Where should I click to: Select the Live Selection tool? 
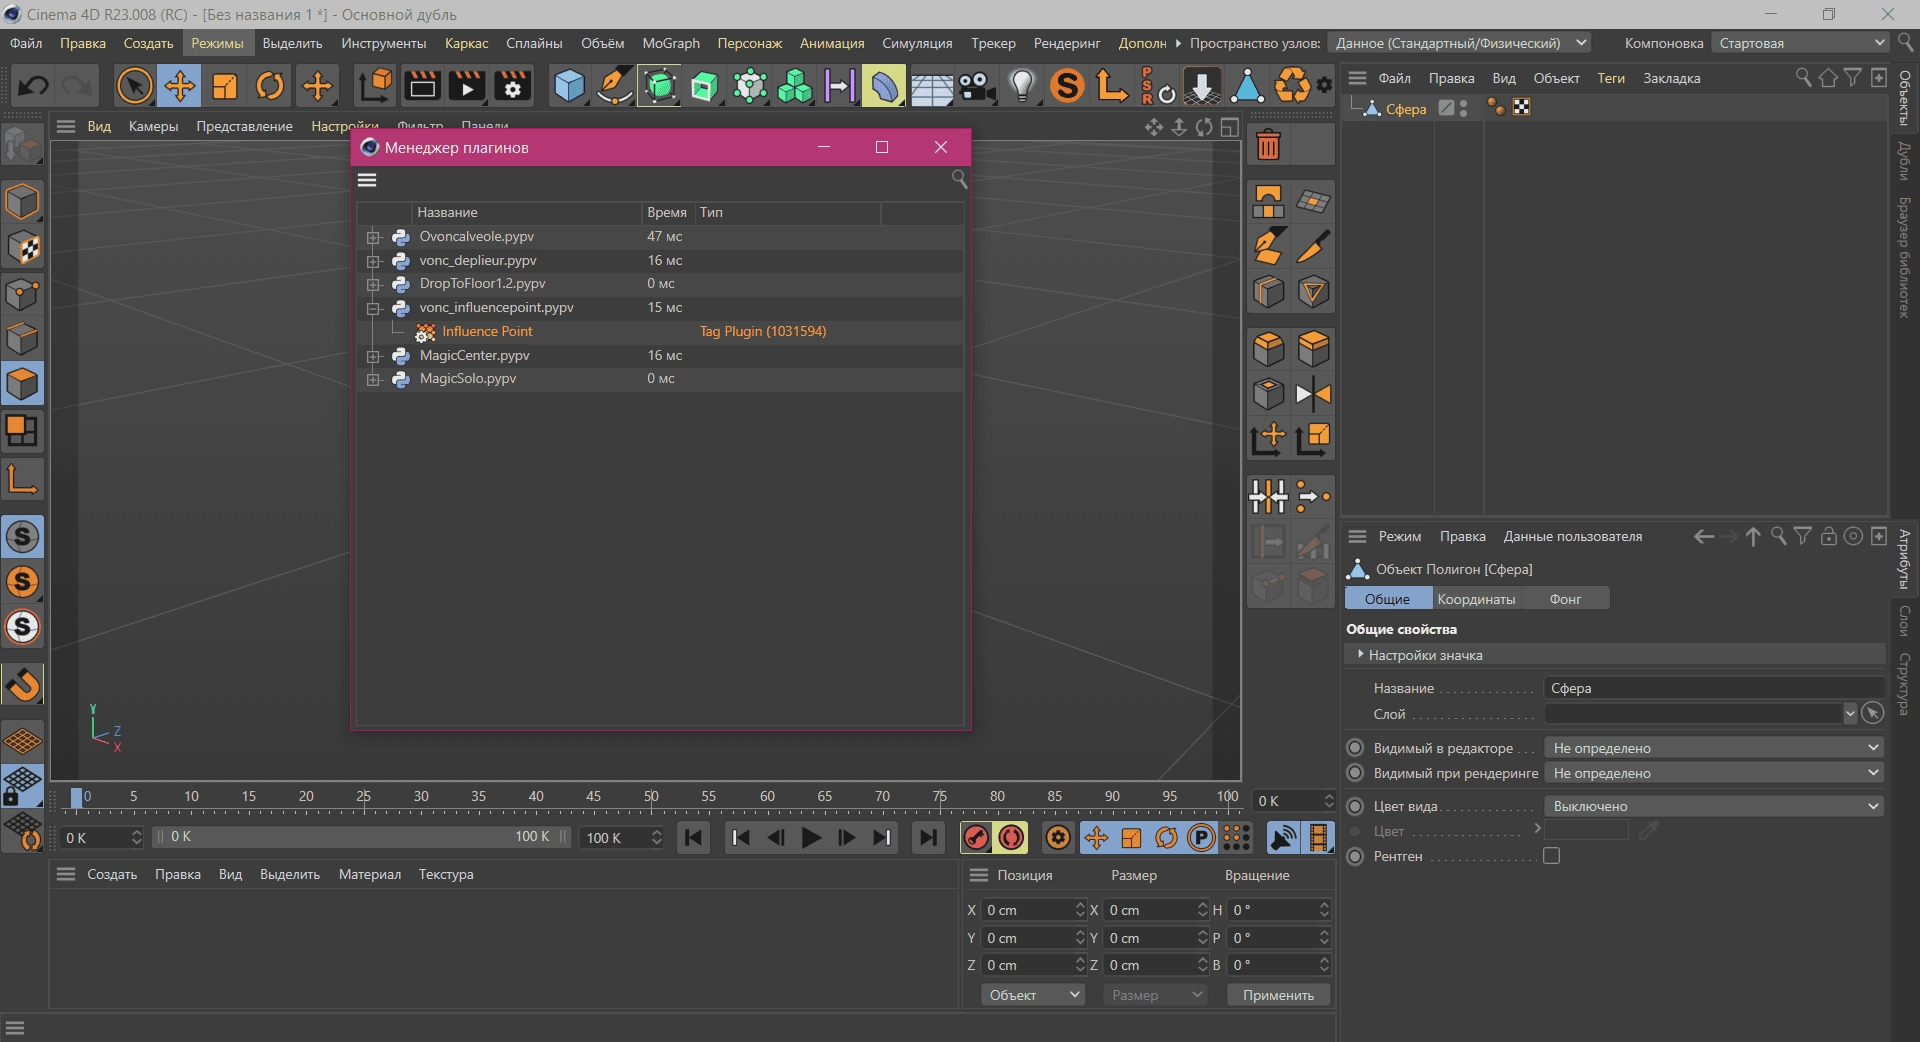click(x=134, y=86)
